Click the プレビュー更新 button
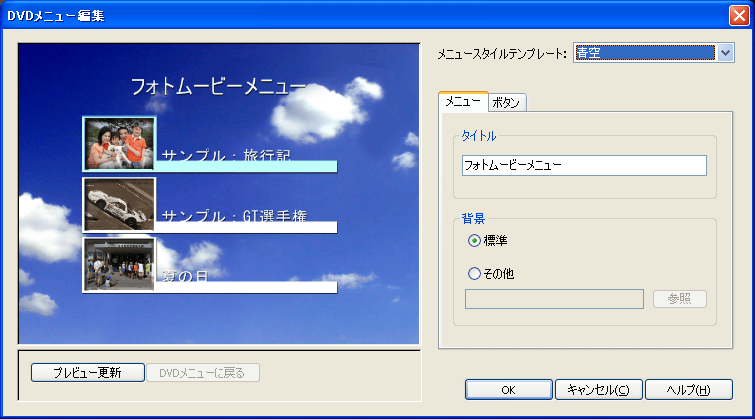Image resolution: width=755 pixels, height=419 pixels. pos(88,372)
